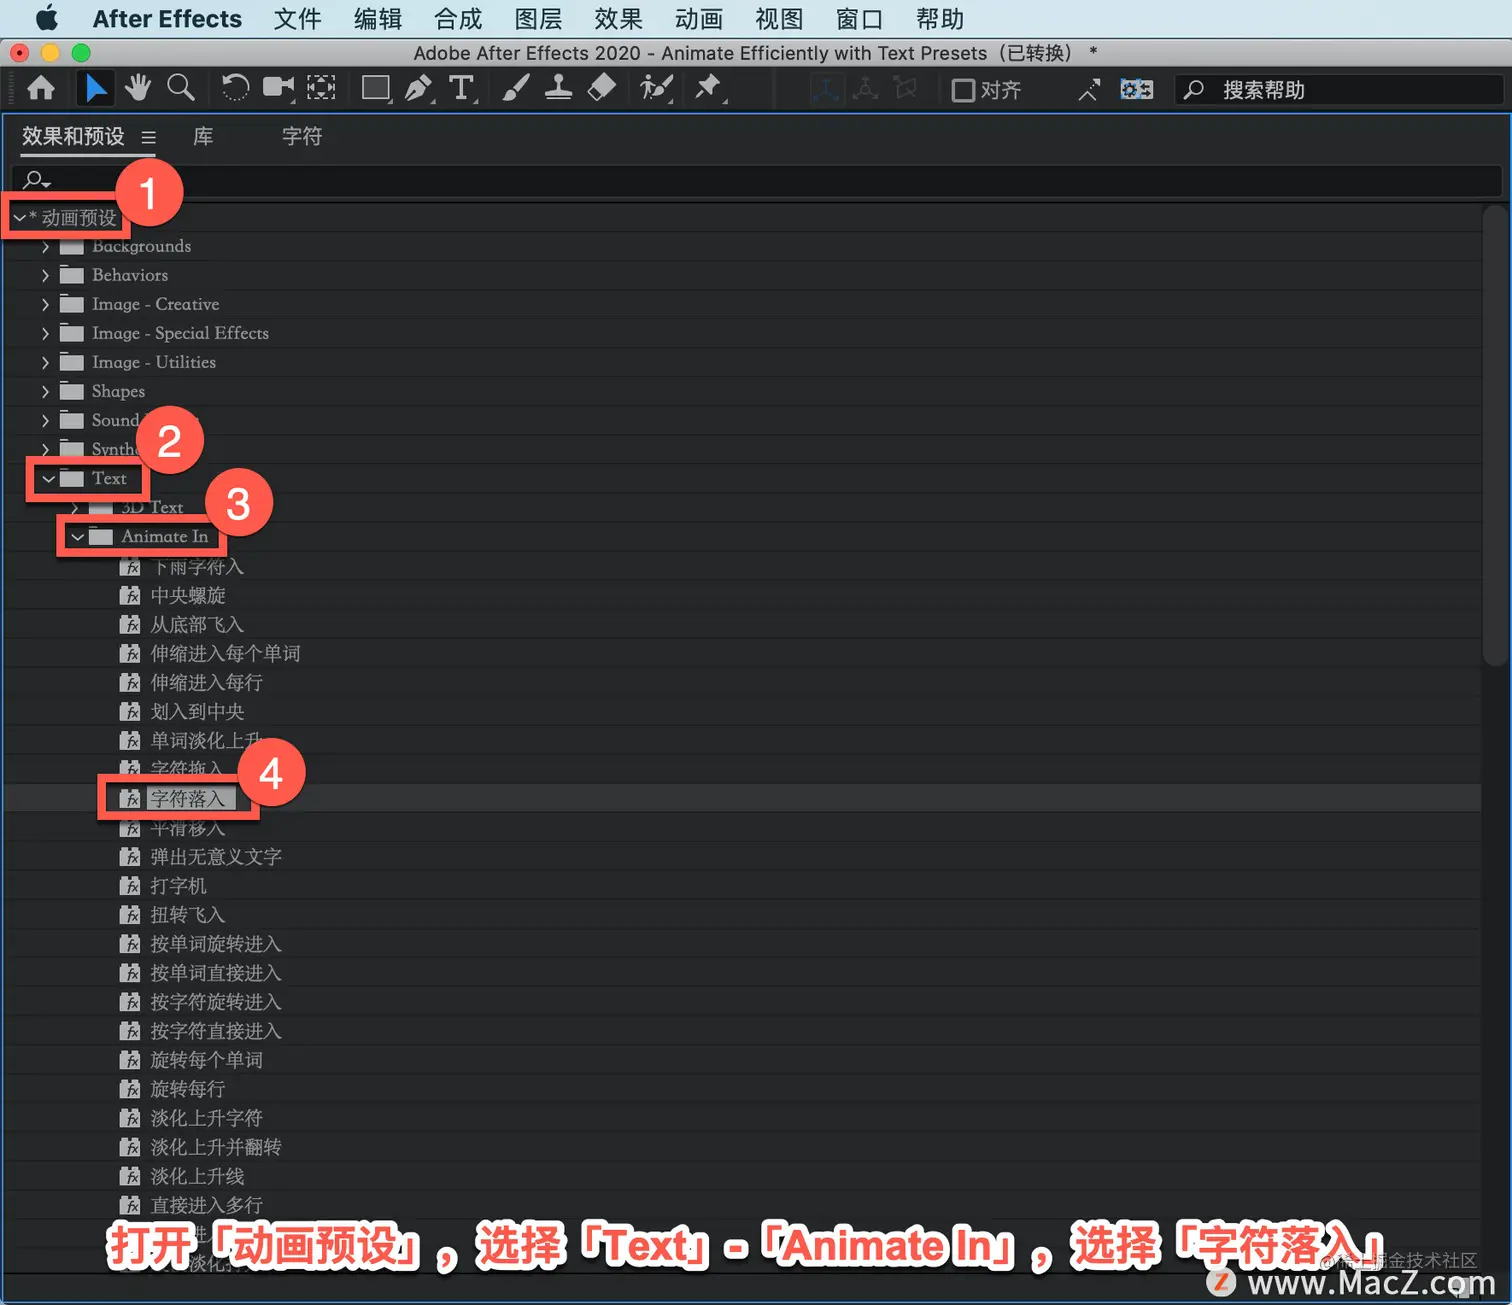Open the 合成 menu
Screen dimensions: 1512x1305
tap(458, 19)
